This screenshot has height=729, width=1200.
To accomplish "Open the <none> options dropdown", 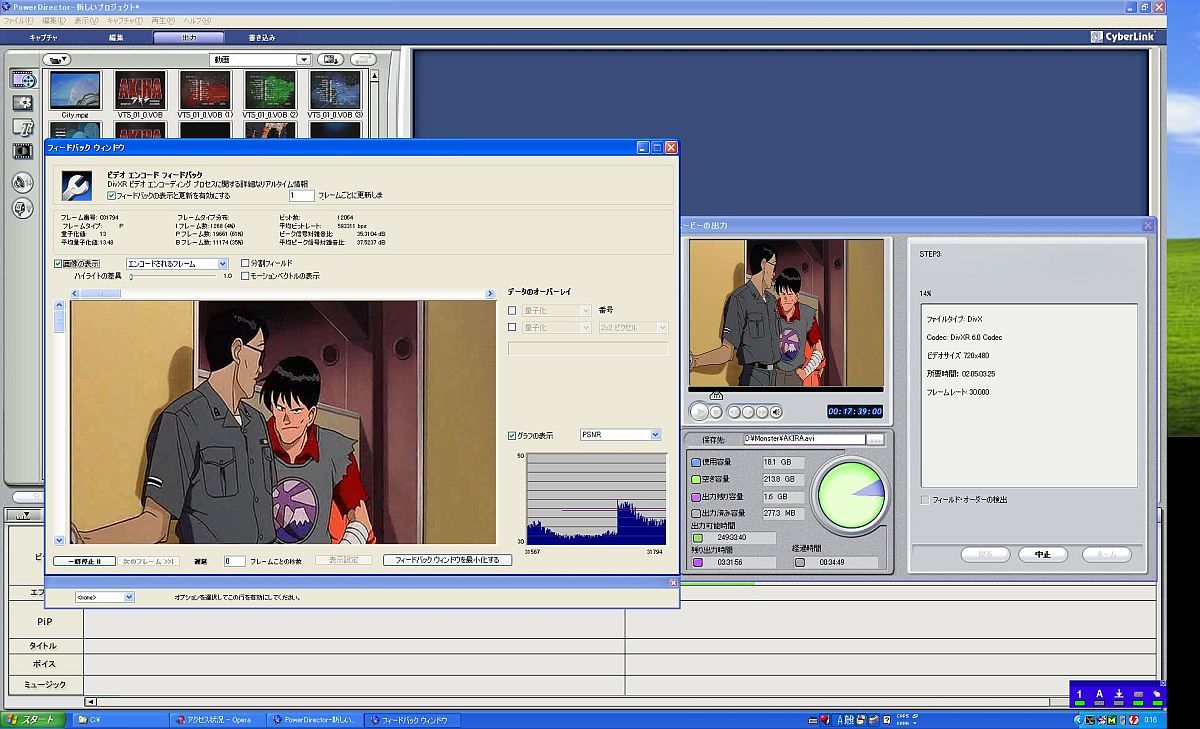I will click(x=104, y=597).
